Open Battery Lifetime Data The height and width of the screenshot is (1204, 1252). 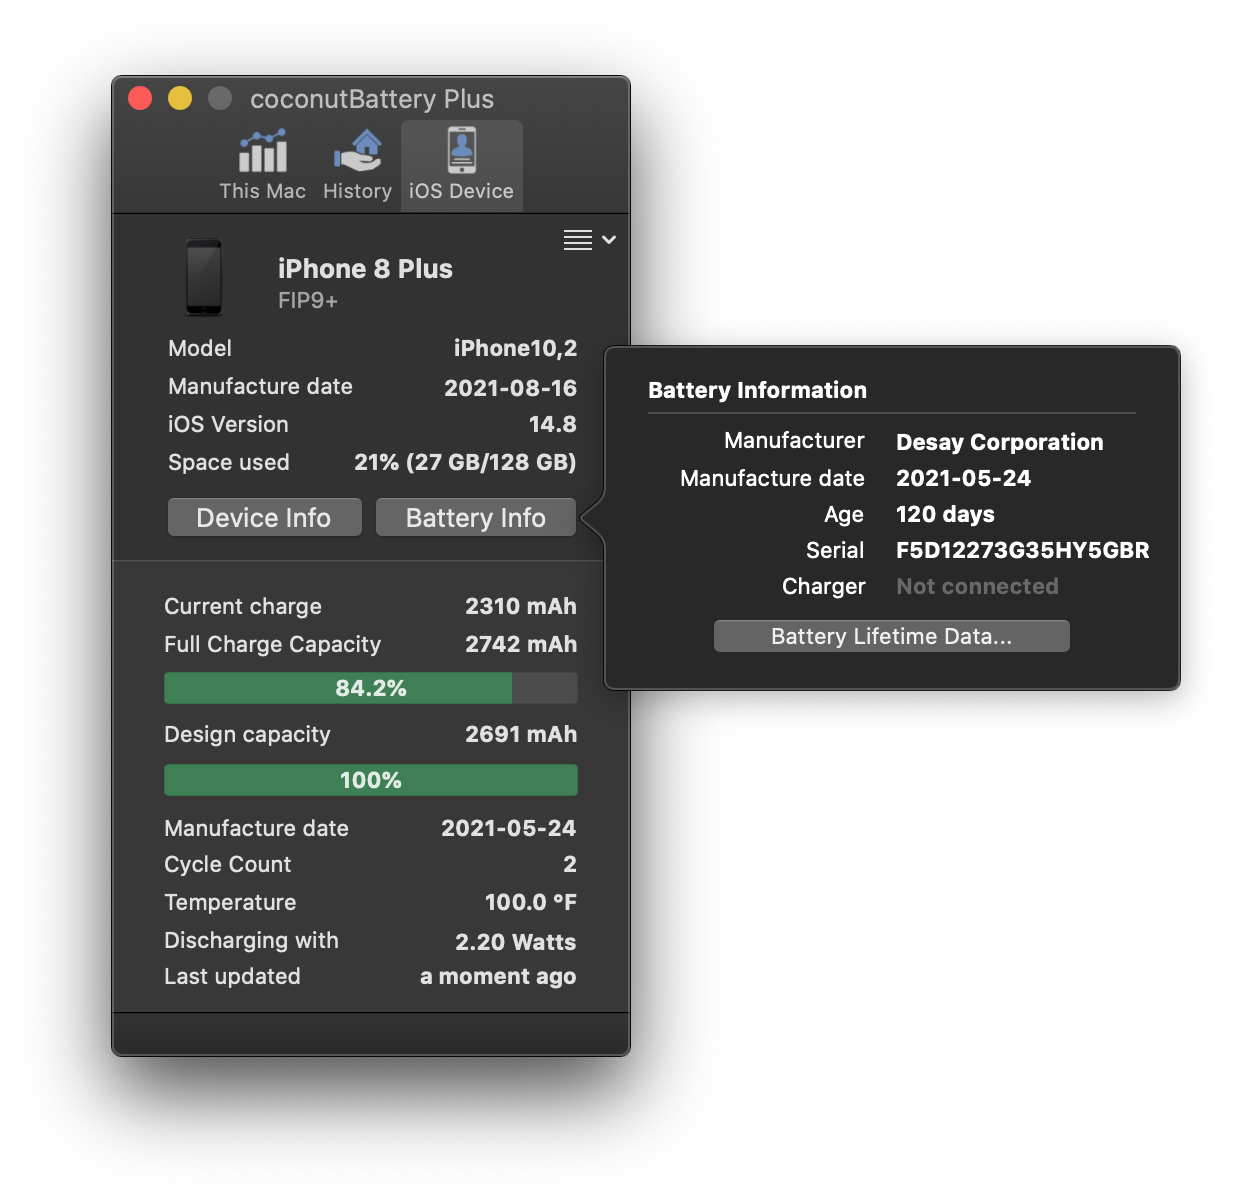891,636
